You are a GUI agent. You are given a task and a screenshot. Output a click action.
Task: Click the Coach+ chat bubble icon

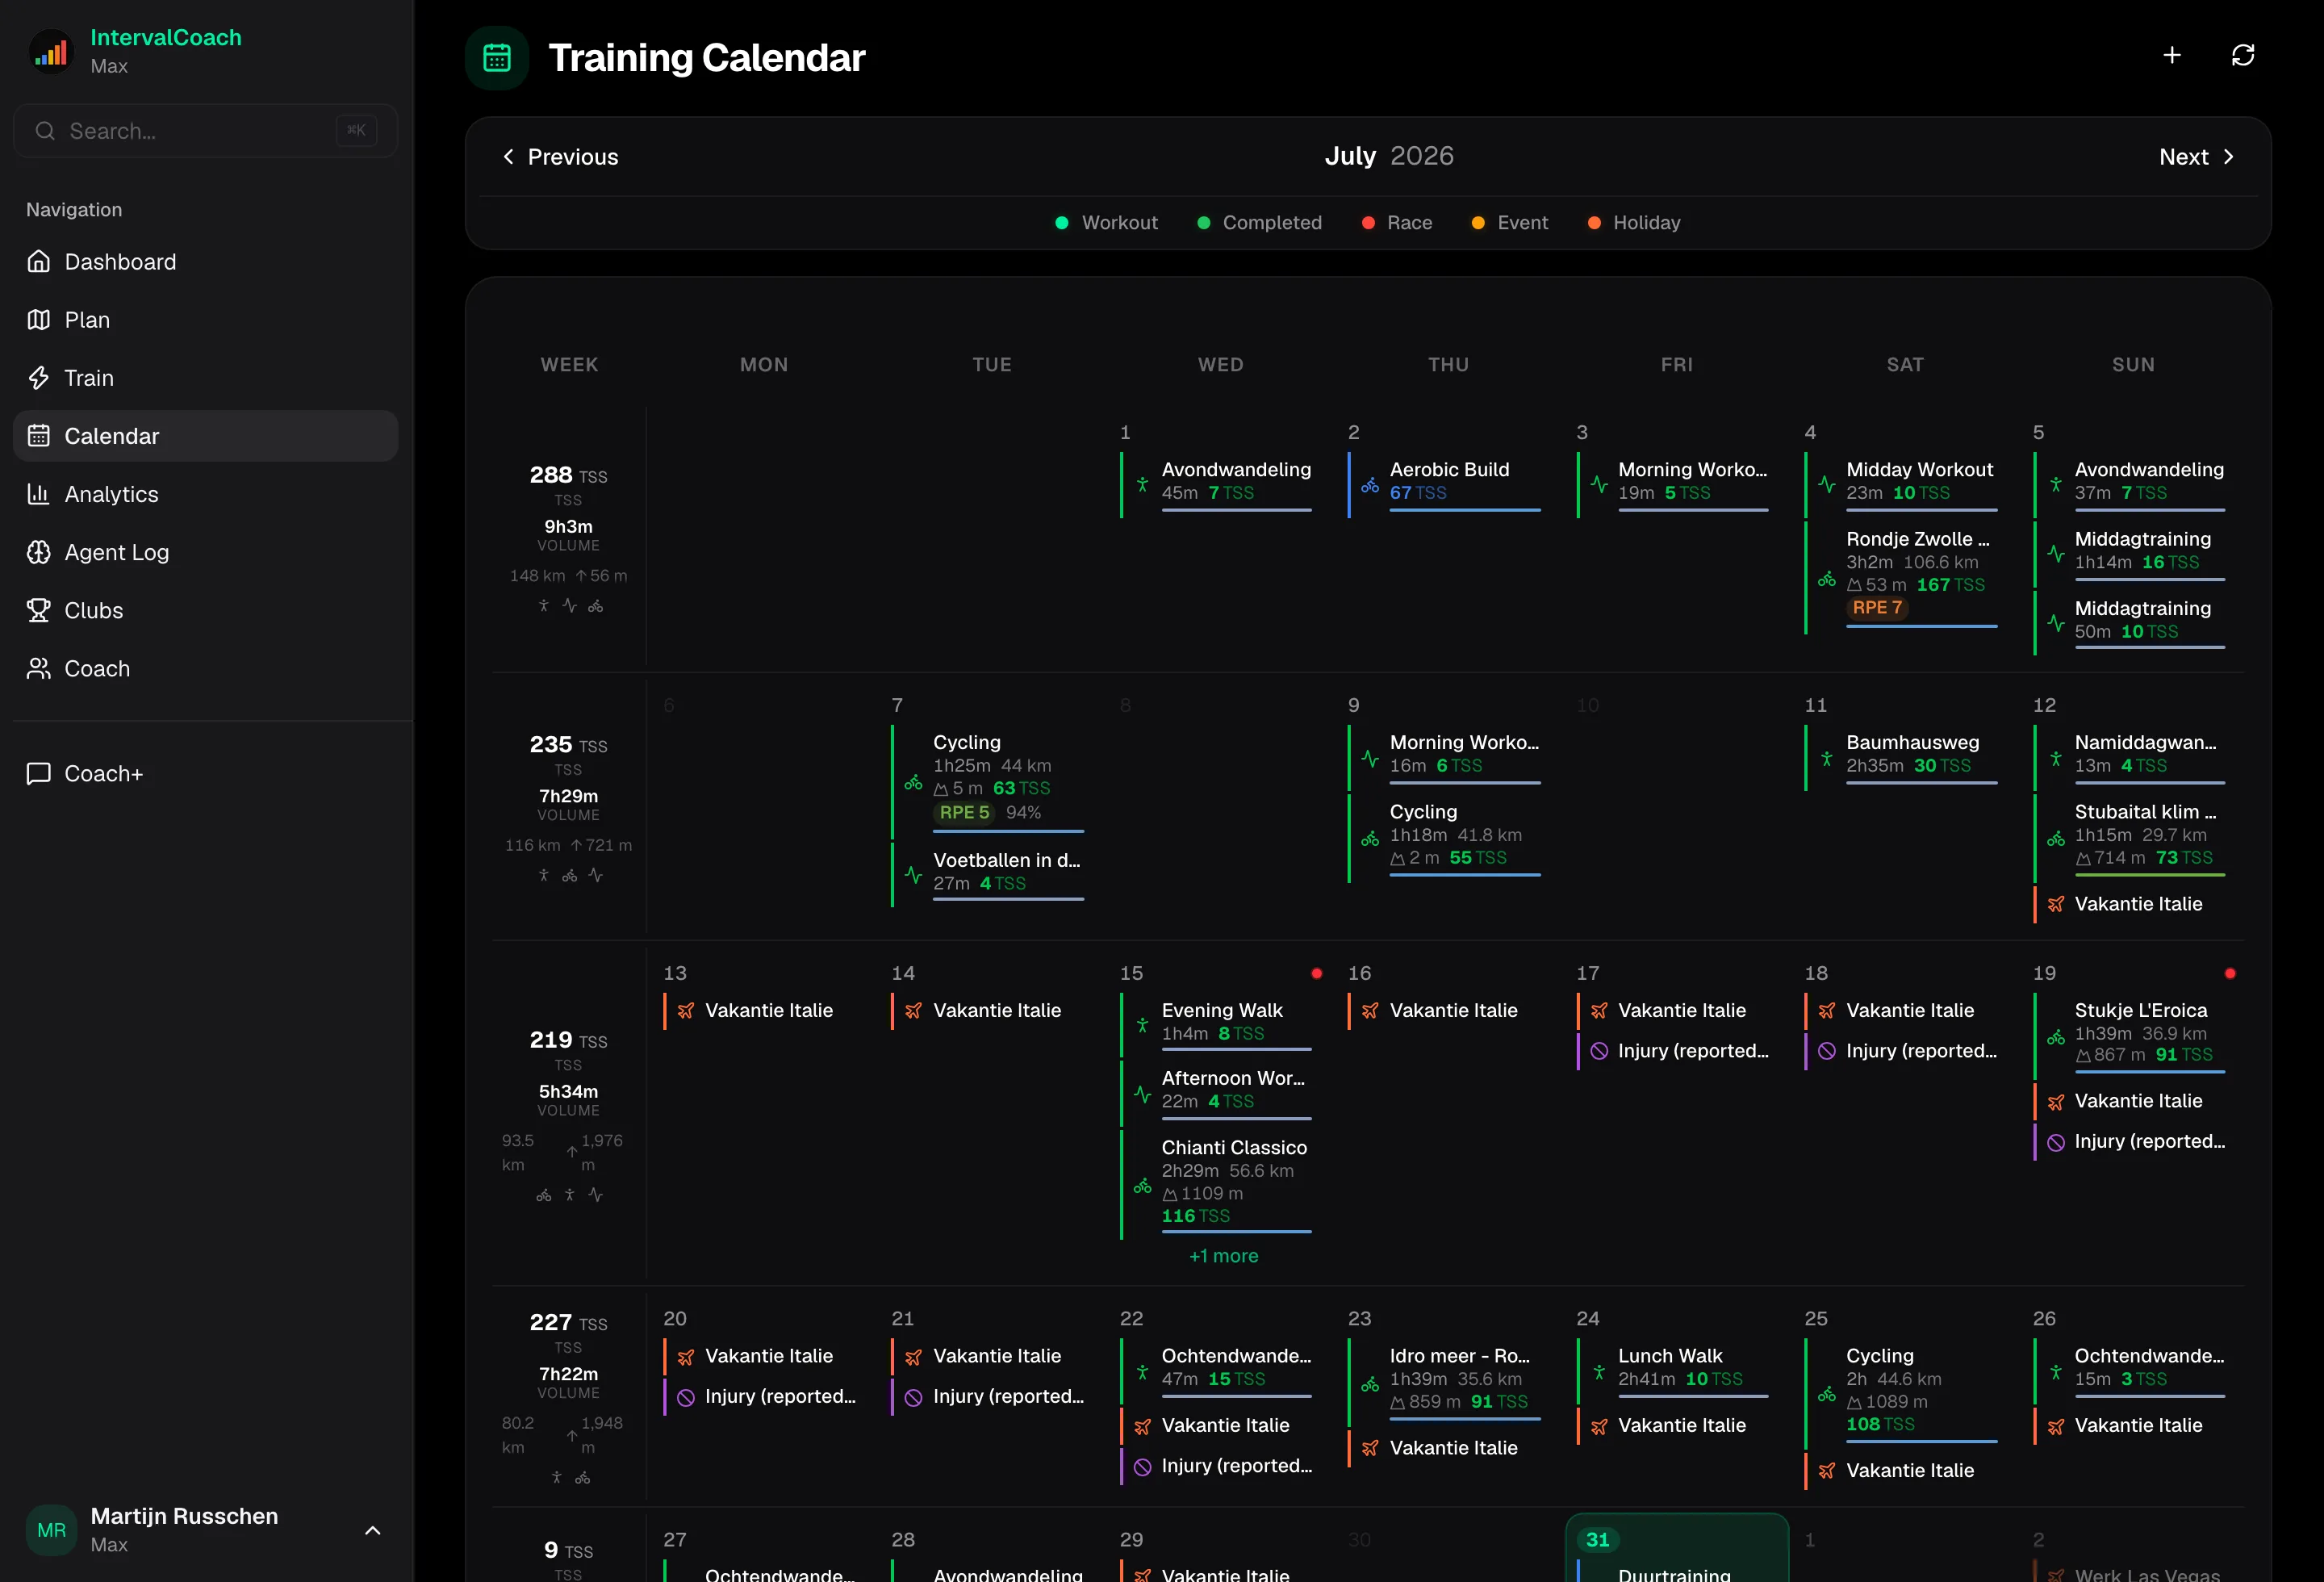pyautogui.click(x=39, y=773)
